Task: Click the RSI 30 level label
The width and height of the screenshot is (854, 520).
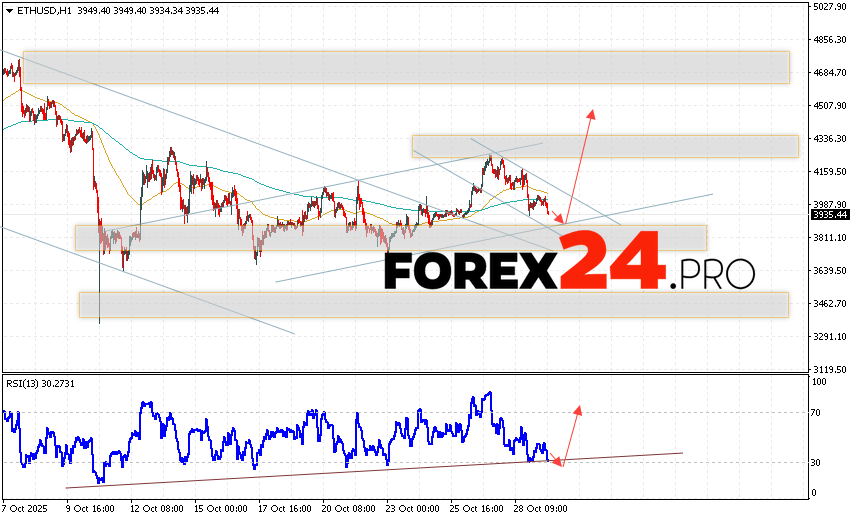Action: coord(818,462)
